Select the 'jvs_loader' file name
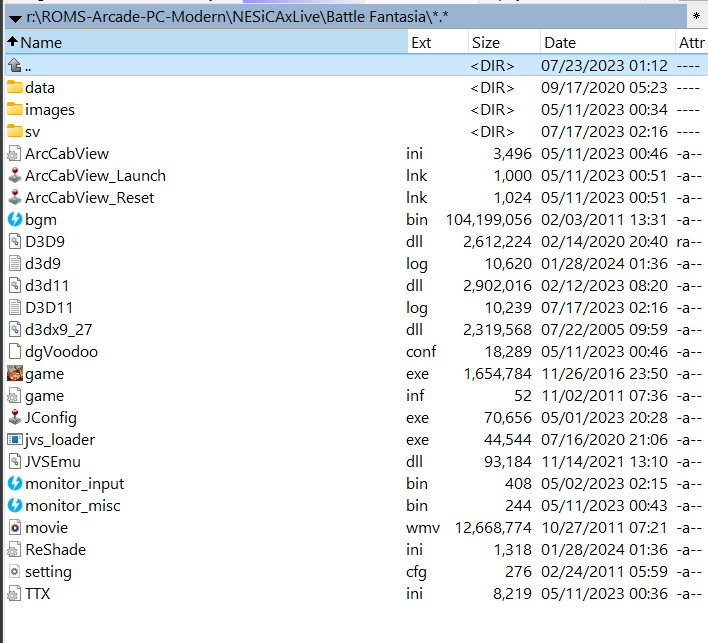This screenshot has height=643, width=708. (x=60, y=440)
